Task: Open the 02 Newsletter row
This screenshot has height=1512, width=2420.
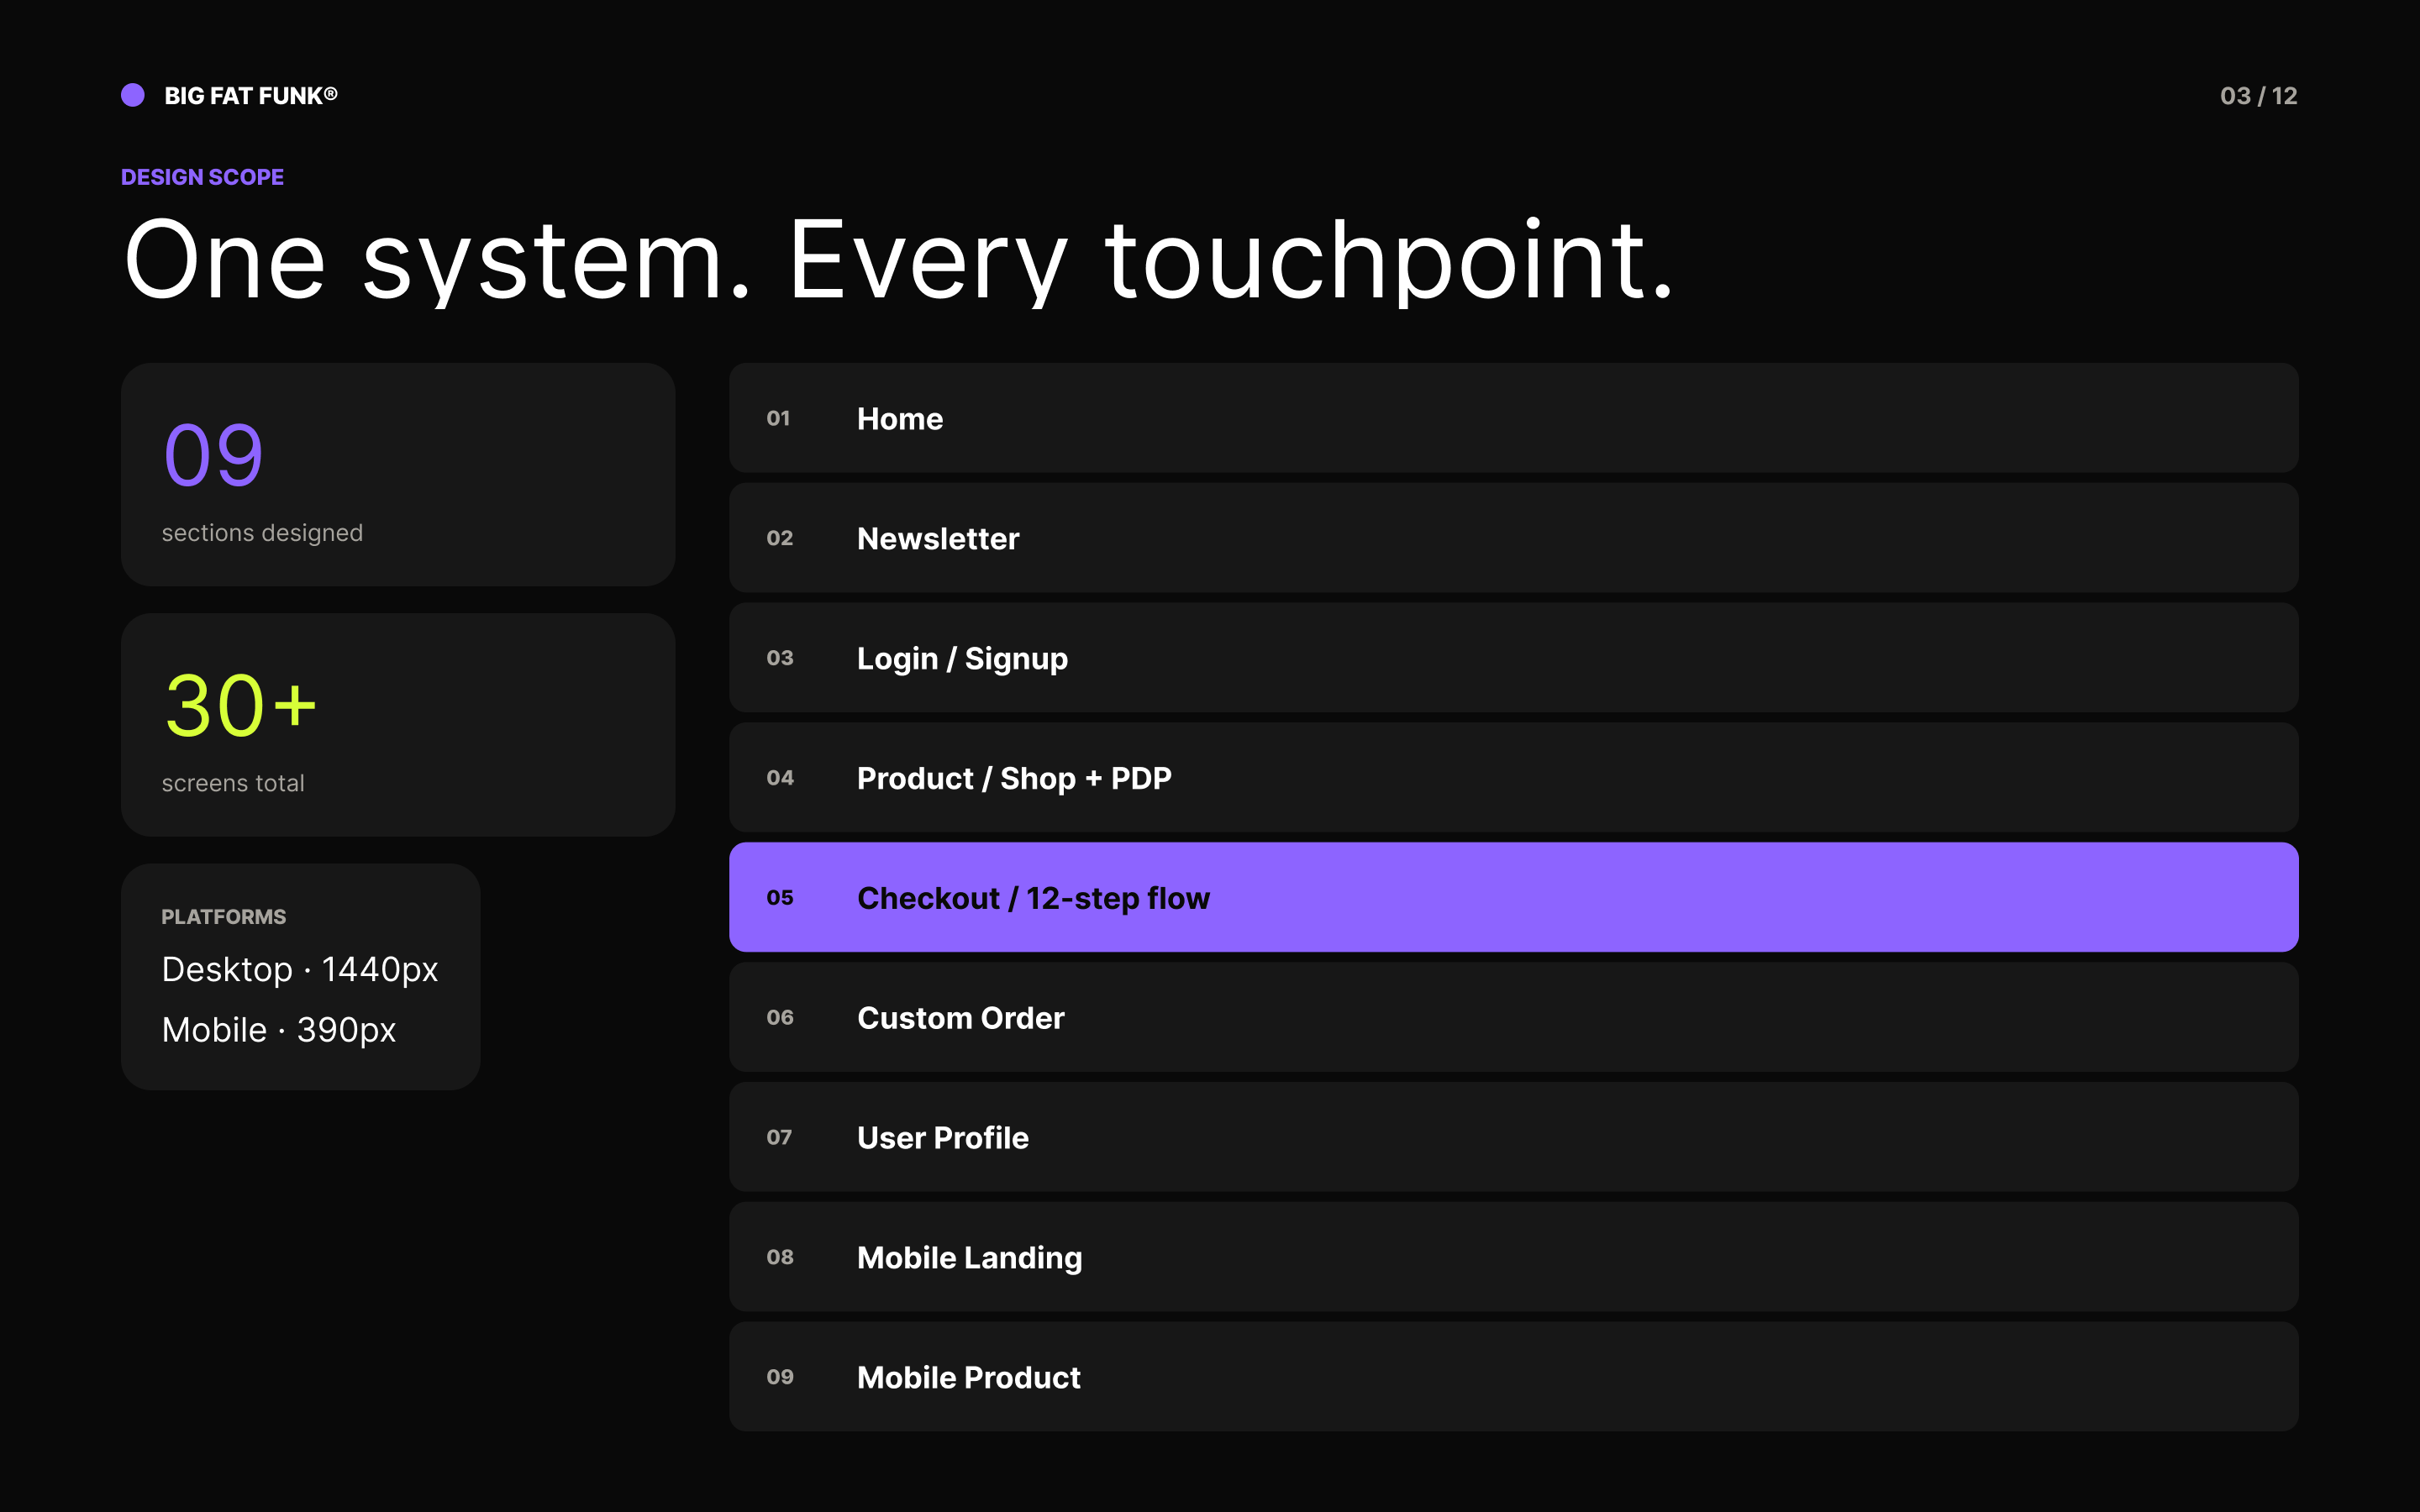Action: 1514,538
